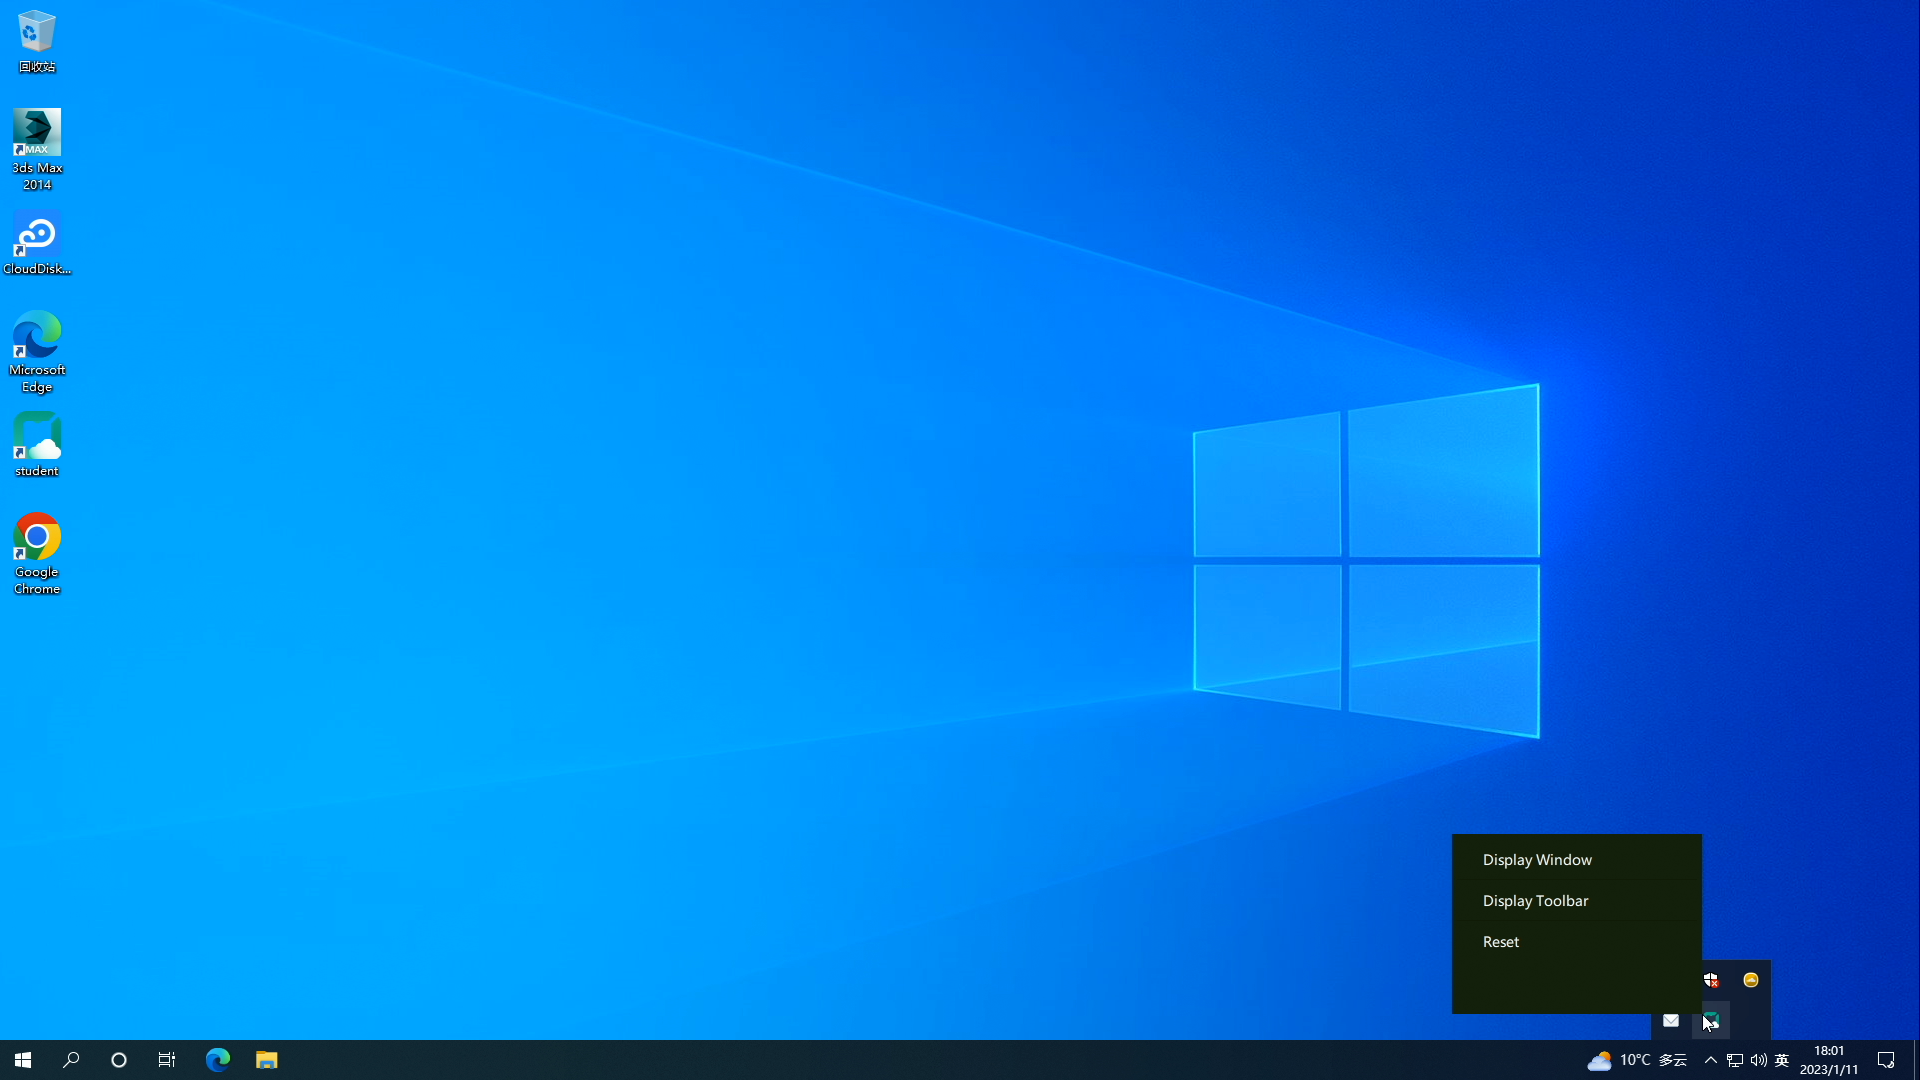Open the weather widget showing 10°C

(1637, 1060)
